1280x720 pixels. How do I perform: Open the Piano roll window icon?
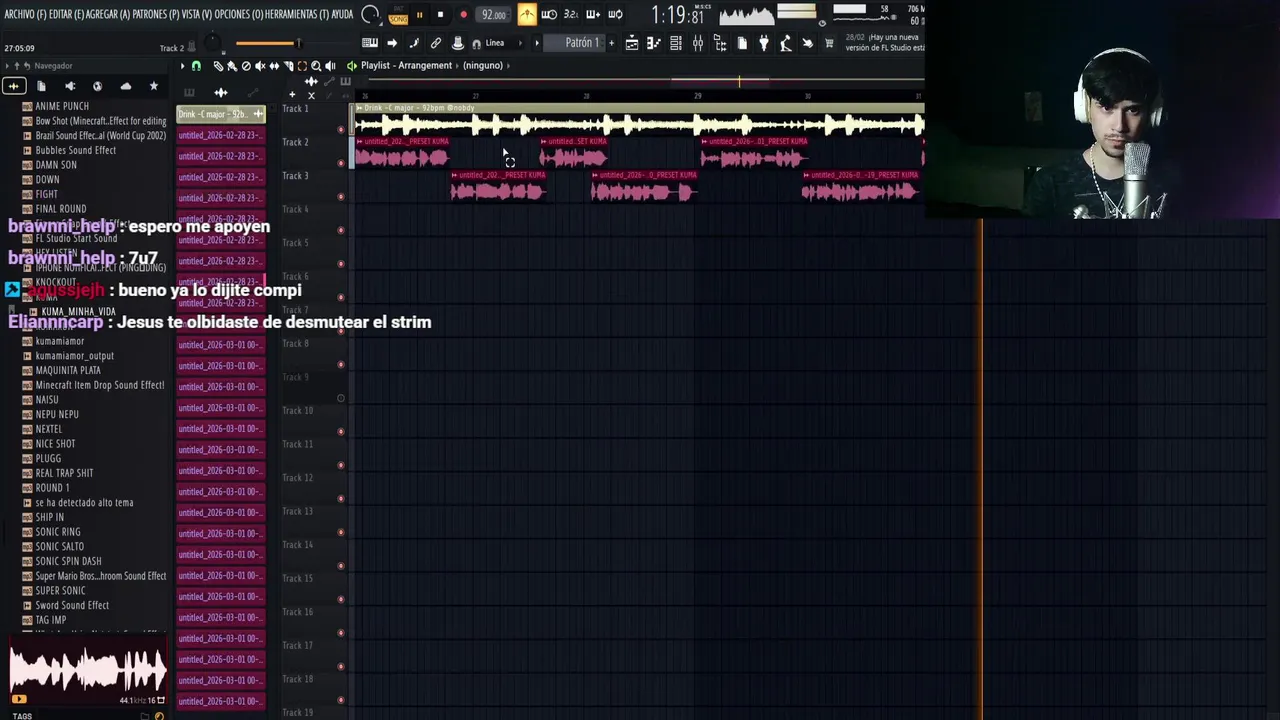(654, 43)
